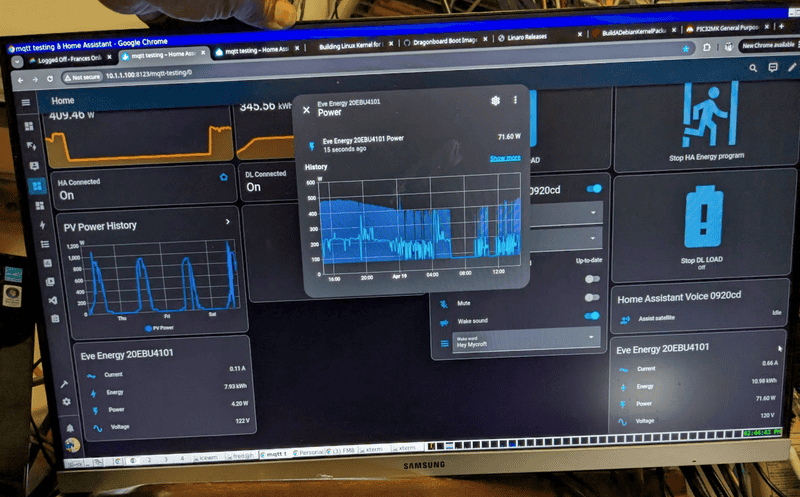The image size is (800, 497).
Task: Click the Stop DL LOAD label
Action: pos(702,260)
